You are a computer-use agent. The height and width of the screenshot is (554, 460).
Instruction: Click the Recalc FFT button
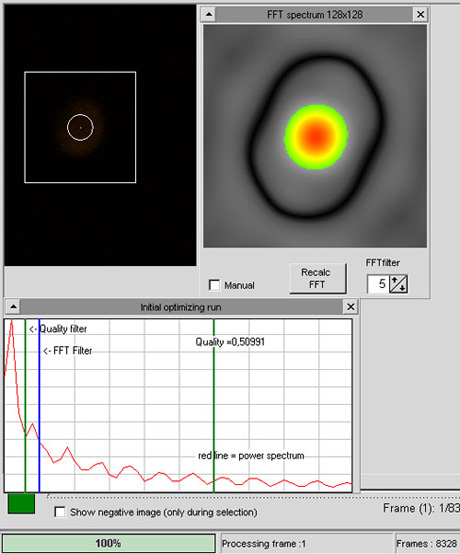[x=318, y=278]
